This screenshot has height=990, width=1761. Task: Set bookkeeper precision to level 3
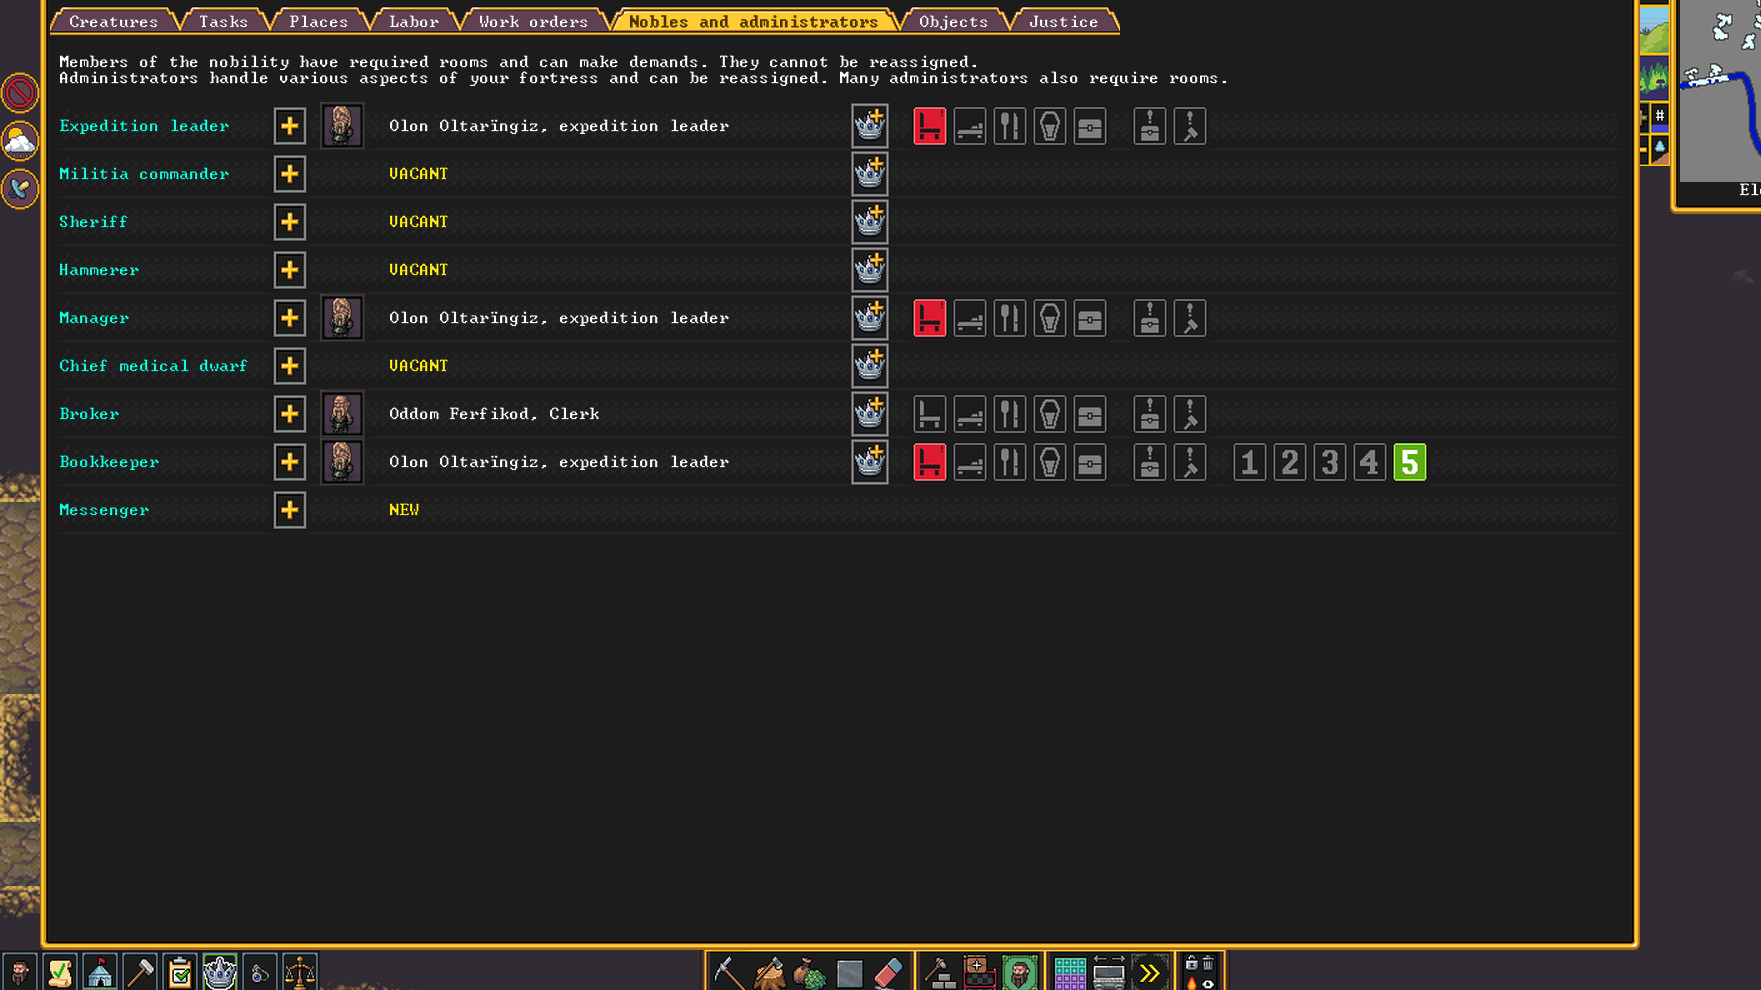[x=1329, y=462]
